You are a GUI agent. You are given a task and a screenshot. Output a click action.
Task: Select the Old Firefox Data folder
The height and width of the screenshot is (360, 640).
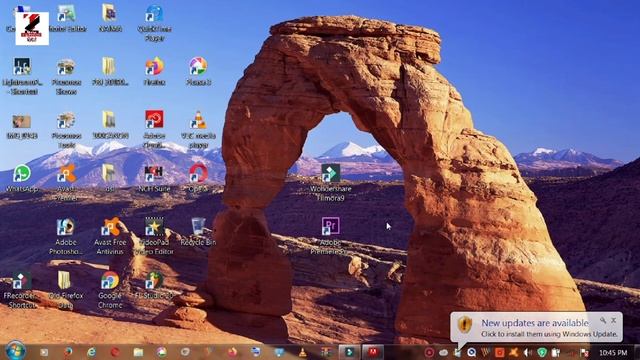click(66, 289)
